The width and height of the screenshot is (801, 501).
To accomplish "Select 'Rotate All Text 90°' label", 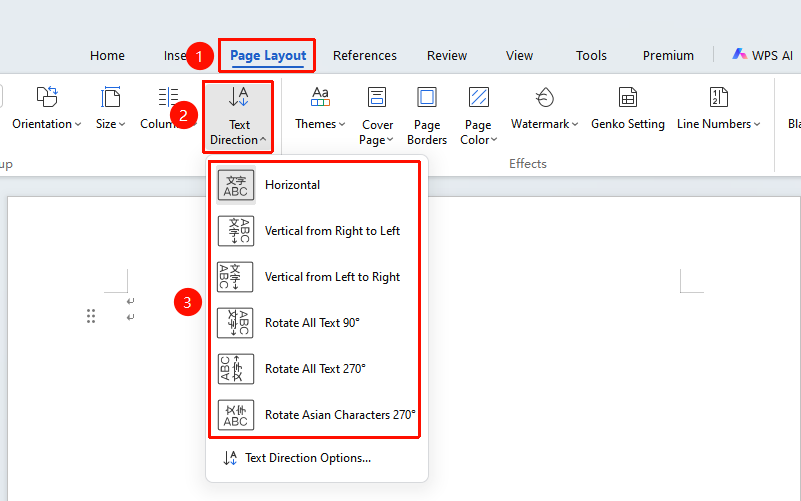I will (x=312, y=323).
